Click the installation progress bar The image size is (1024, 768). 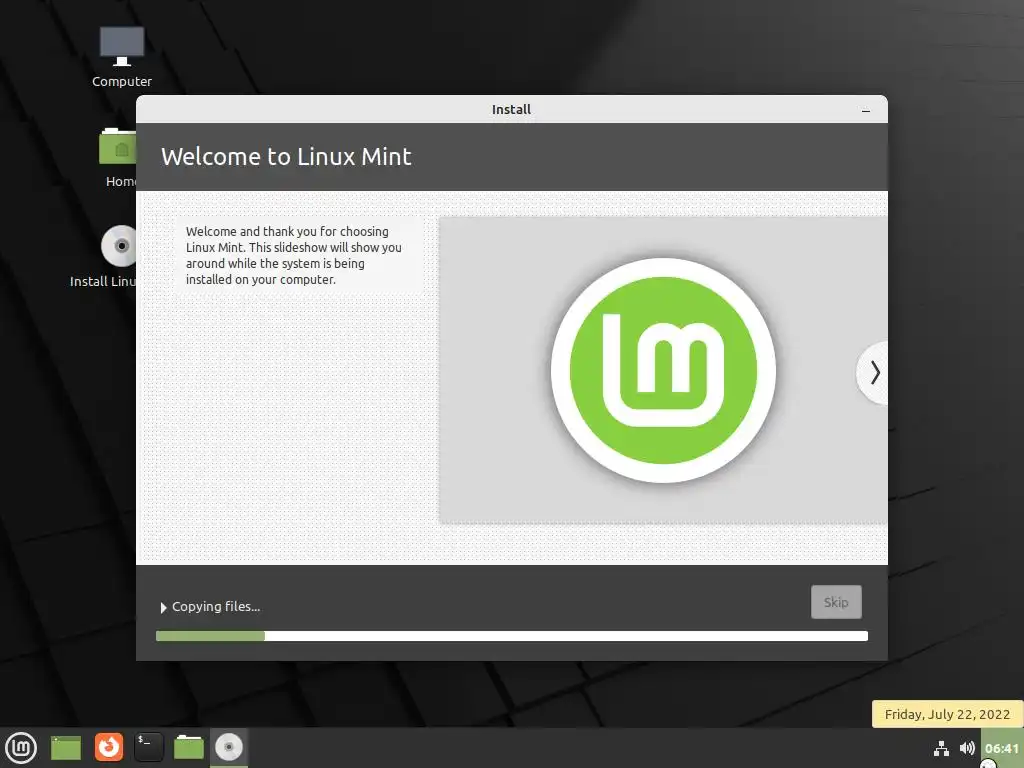point(512,636)
